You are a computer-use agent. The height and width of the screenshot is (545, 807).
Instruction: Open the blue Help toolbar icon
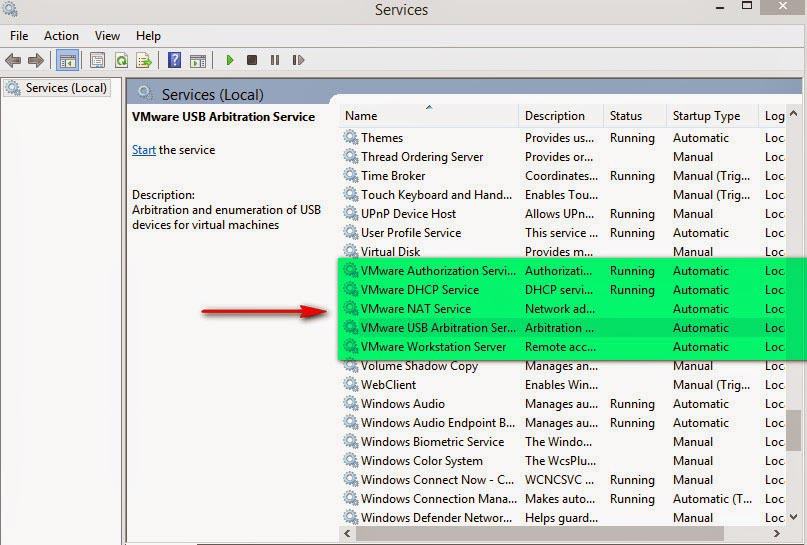tap(174, 60)
